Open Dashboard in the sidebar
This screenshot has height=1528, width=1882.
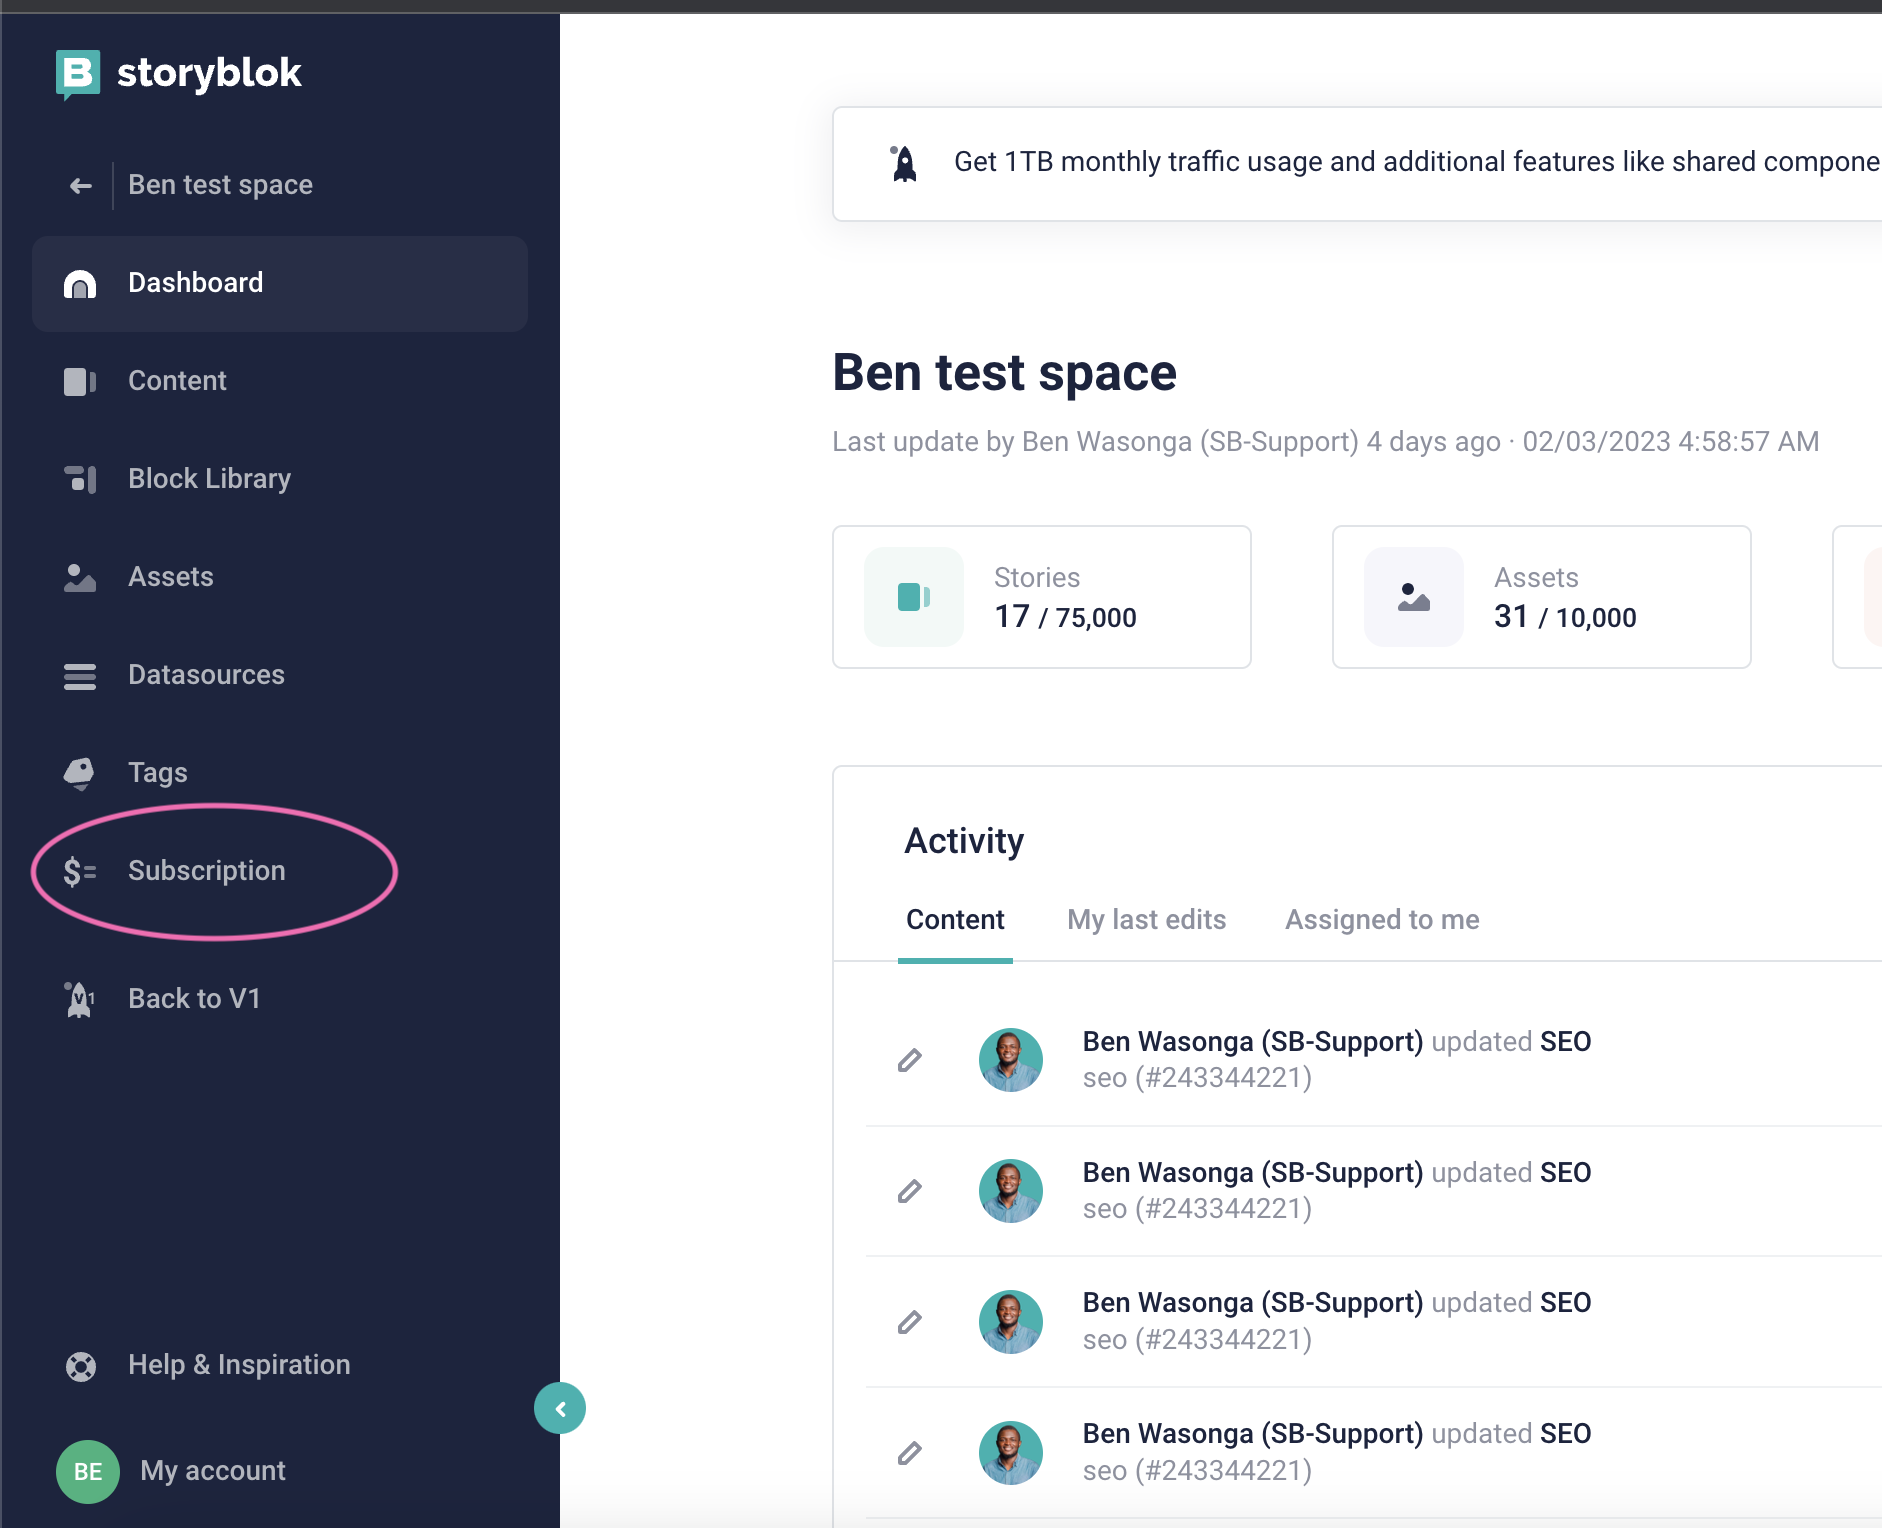click(x=280, y=284)
